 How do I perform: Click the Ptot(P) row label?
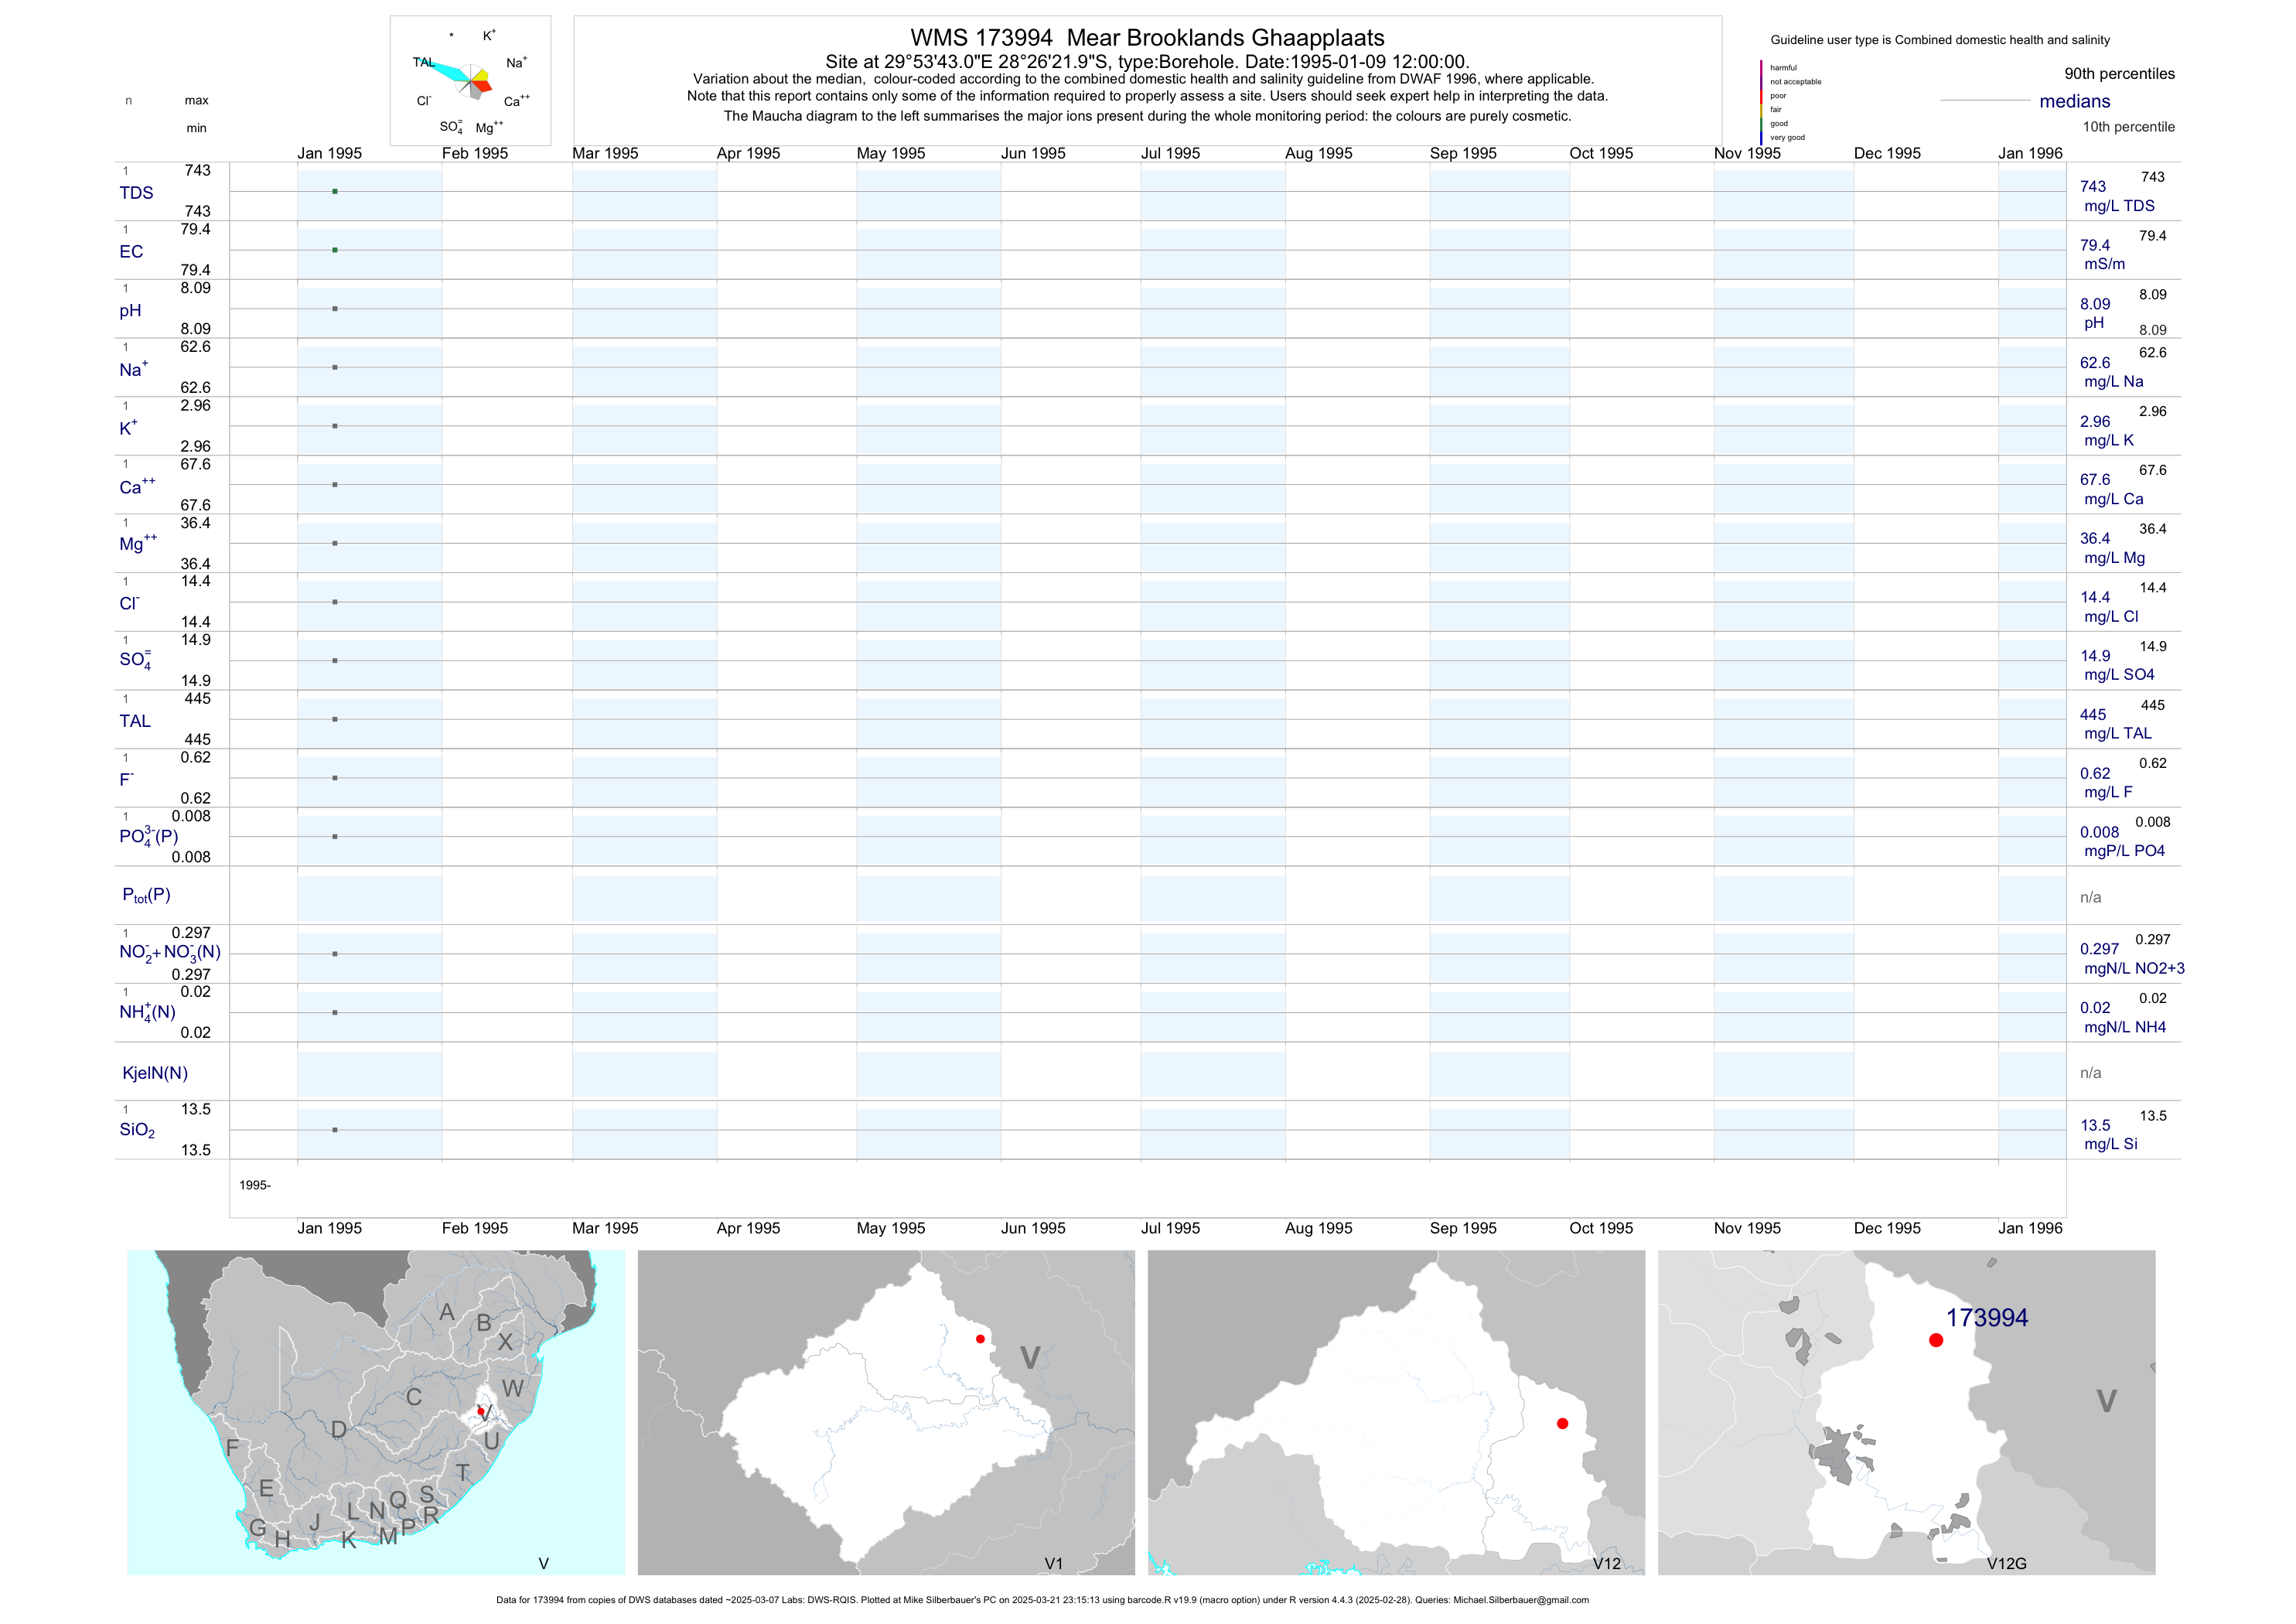(146, 895)
